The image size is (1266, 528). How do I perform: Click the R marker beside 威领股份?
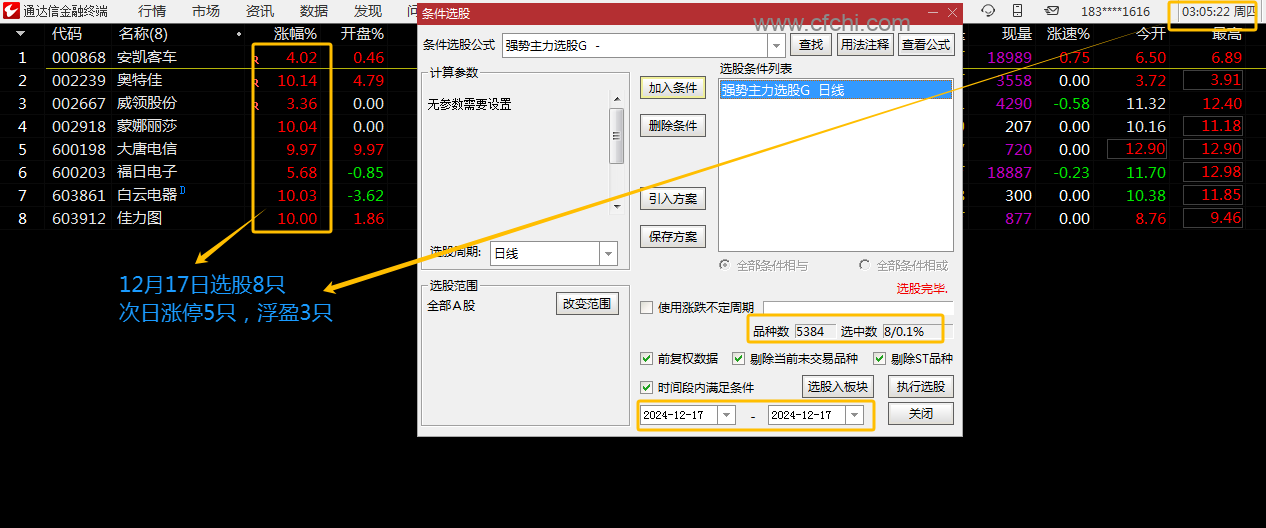pos(256,106)
